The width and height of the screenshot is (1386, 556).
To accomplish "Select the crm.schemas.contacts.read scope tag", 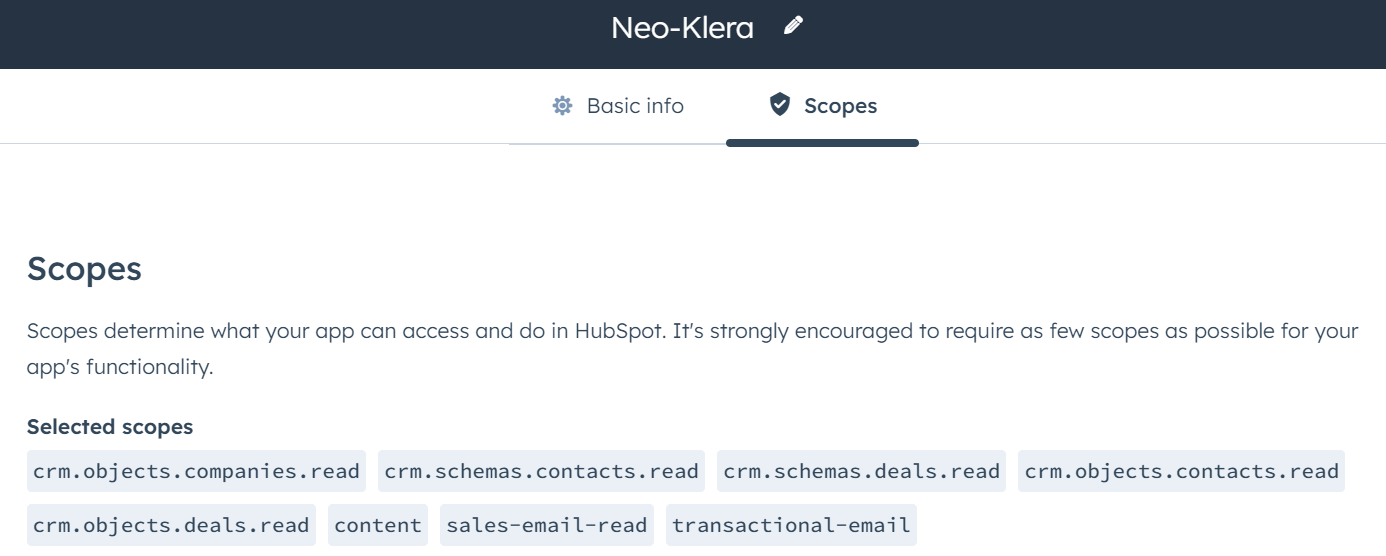I will pos(541,471).
